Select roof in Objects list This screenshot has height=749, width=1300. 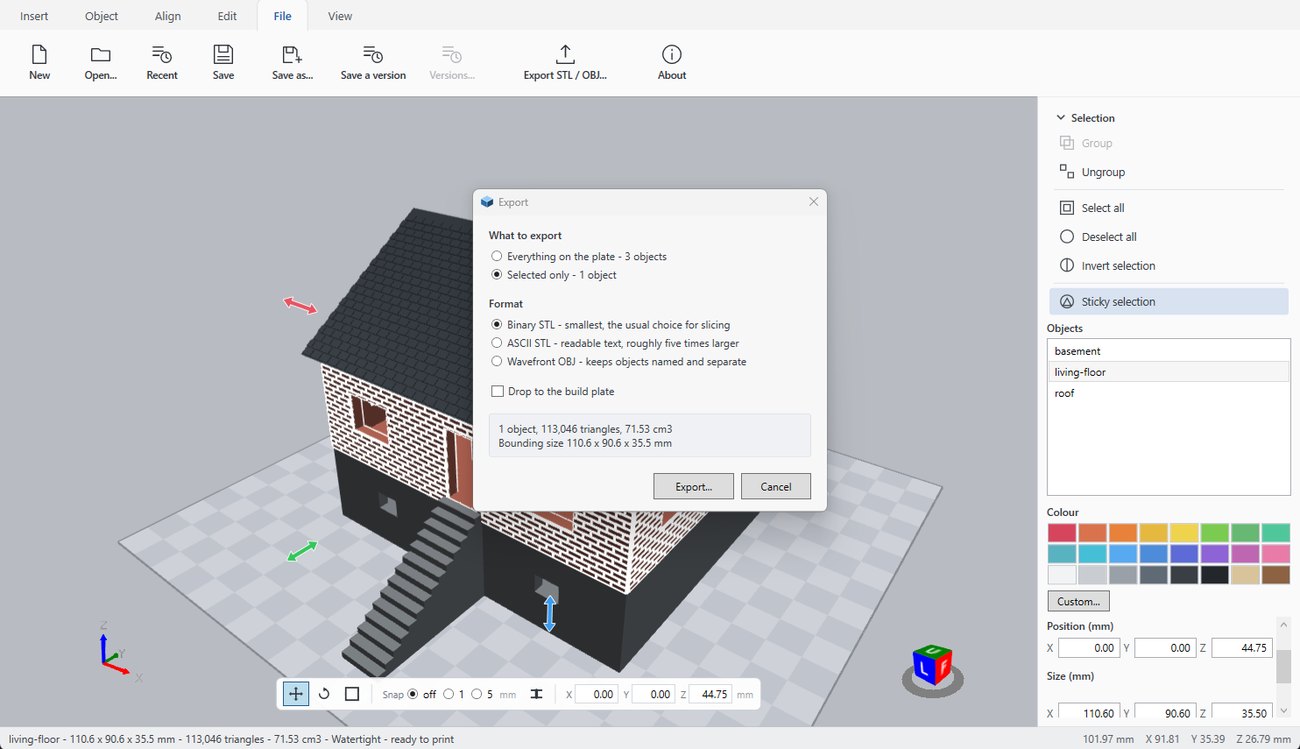pyautogui.click(x=1168, y=393)
